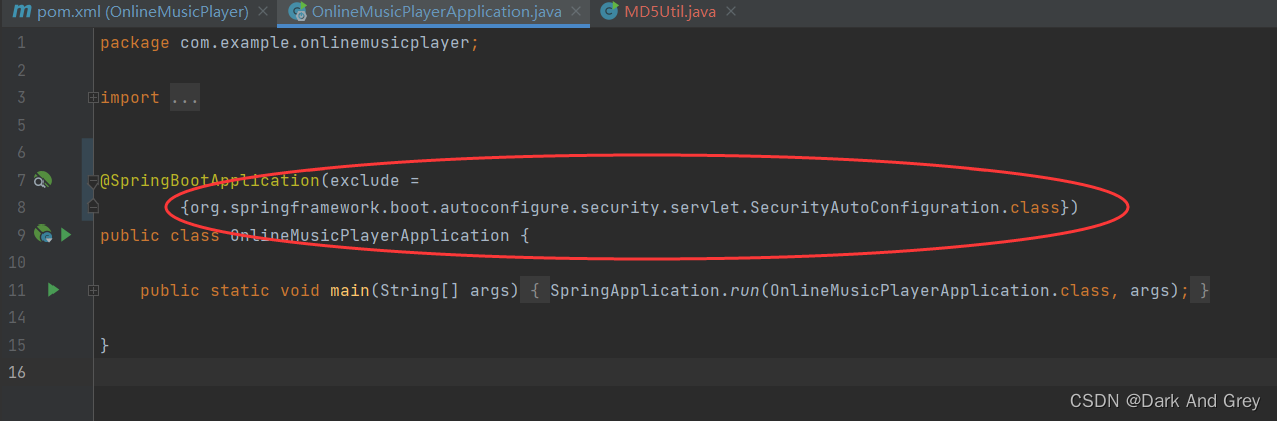1277x421 pixels.
Task: Click line number 1 in the gutter
Action: [x=21, y=43]
